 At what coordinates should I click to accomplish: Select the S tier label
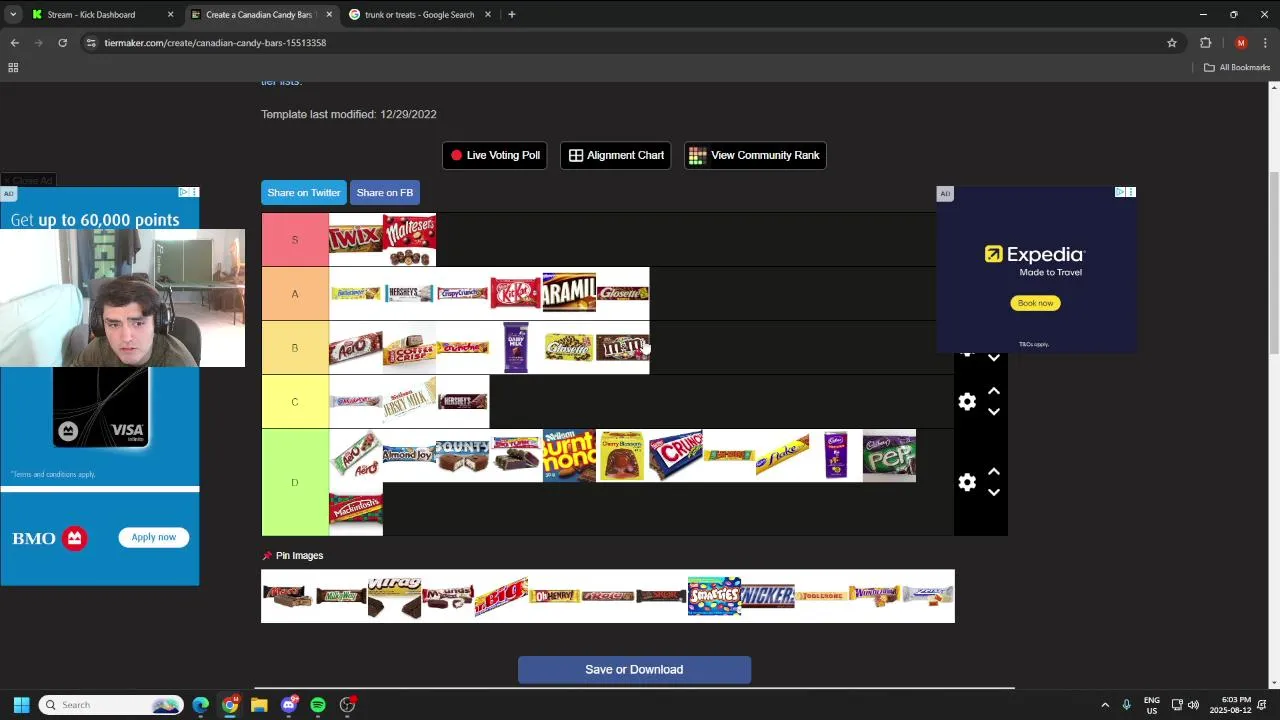point(295,239)
